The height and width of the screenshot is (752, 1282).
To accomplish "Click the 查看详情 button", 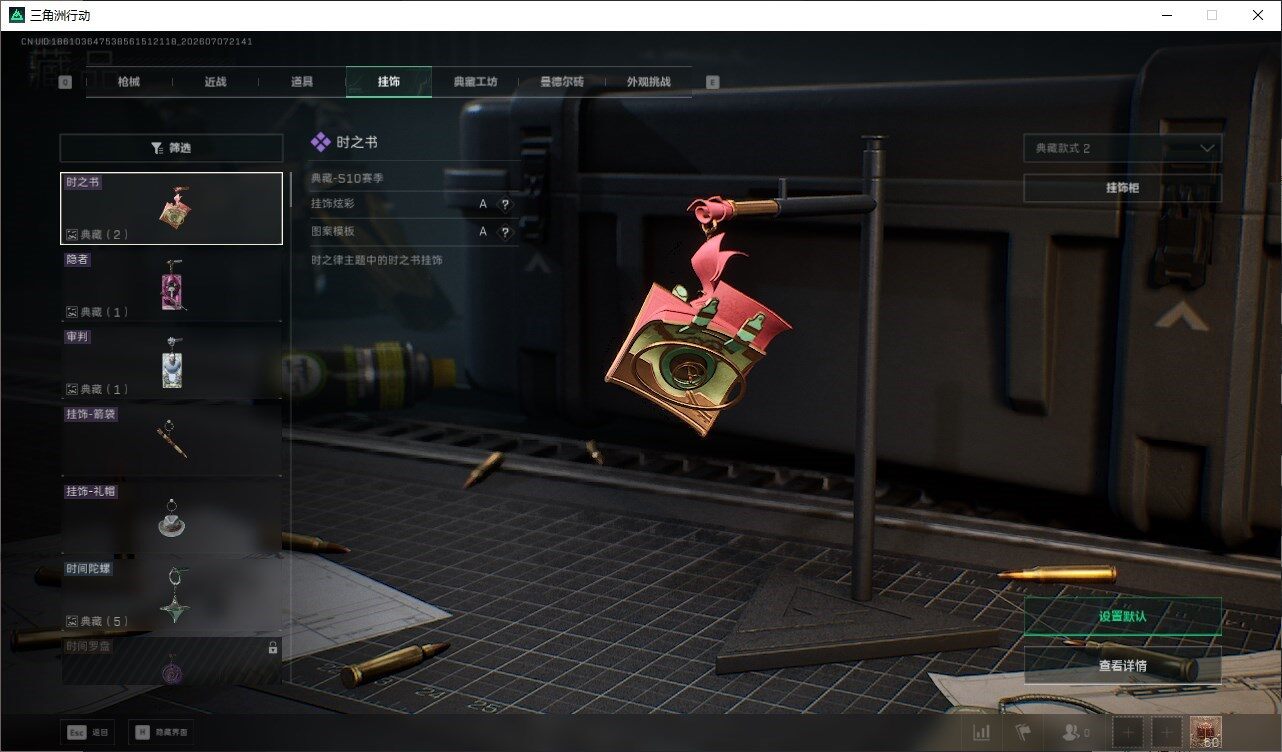I will coord(1122,665).
